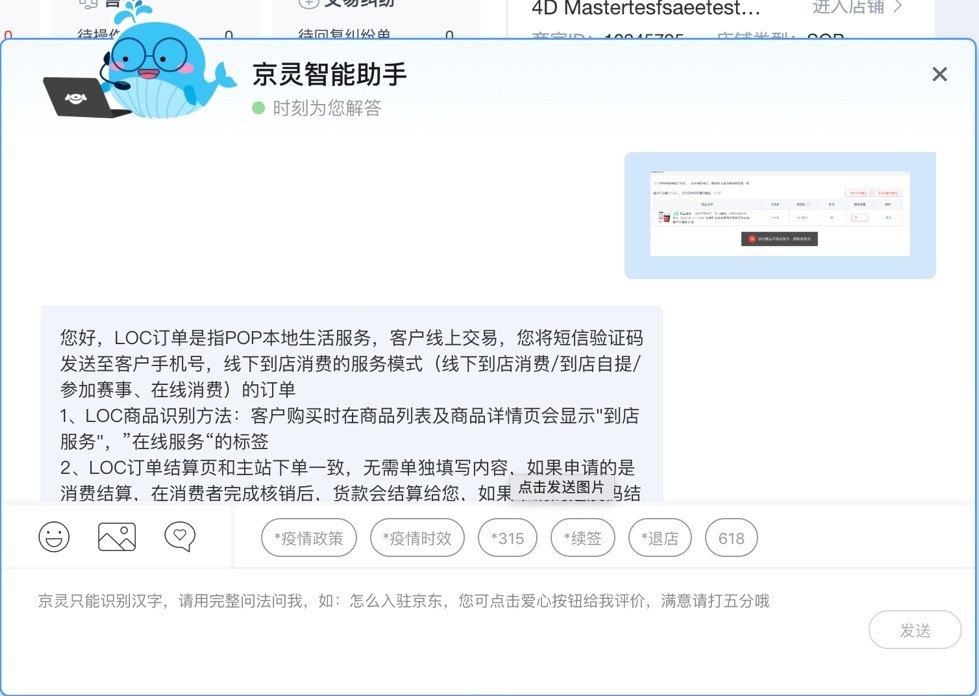Click the 发送 send button
This screenshot has height=696, width=979.
(x=915, y=630)
